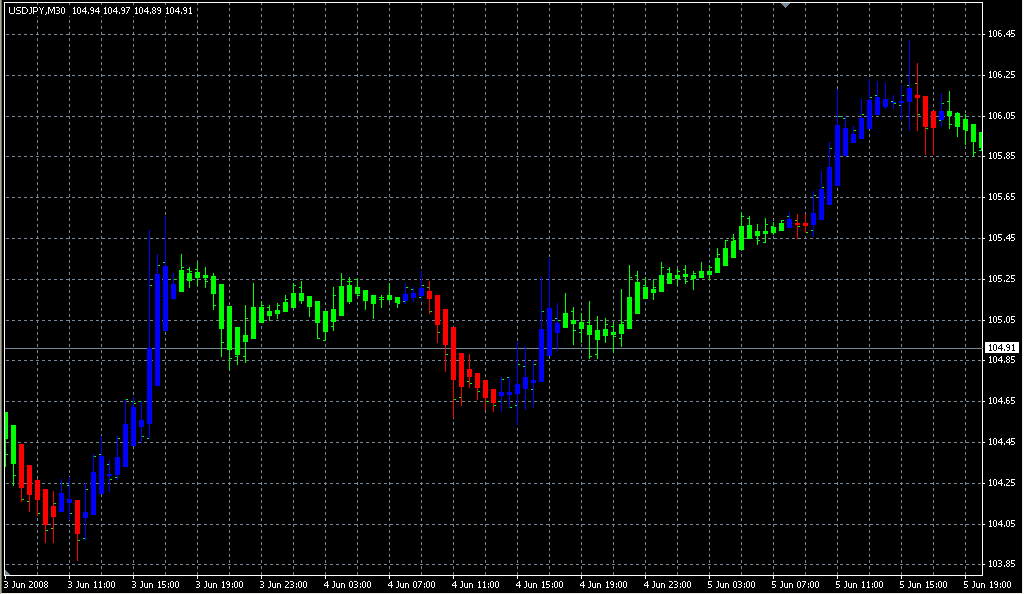Click the 106.25 price axis label
Viewport: 1024px width, 594px height.
click(x=1002, y=75)
